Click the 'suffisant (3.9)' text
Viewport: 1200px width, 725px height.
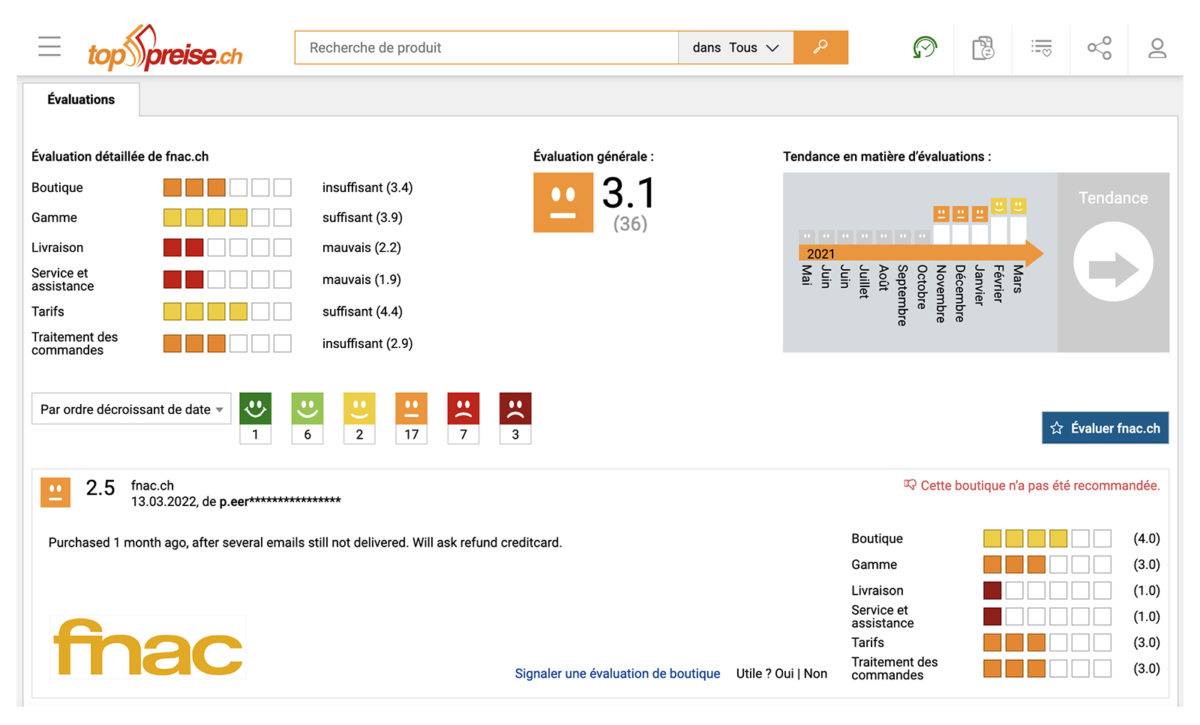click(362, 217)
